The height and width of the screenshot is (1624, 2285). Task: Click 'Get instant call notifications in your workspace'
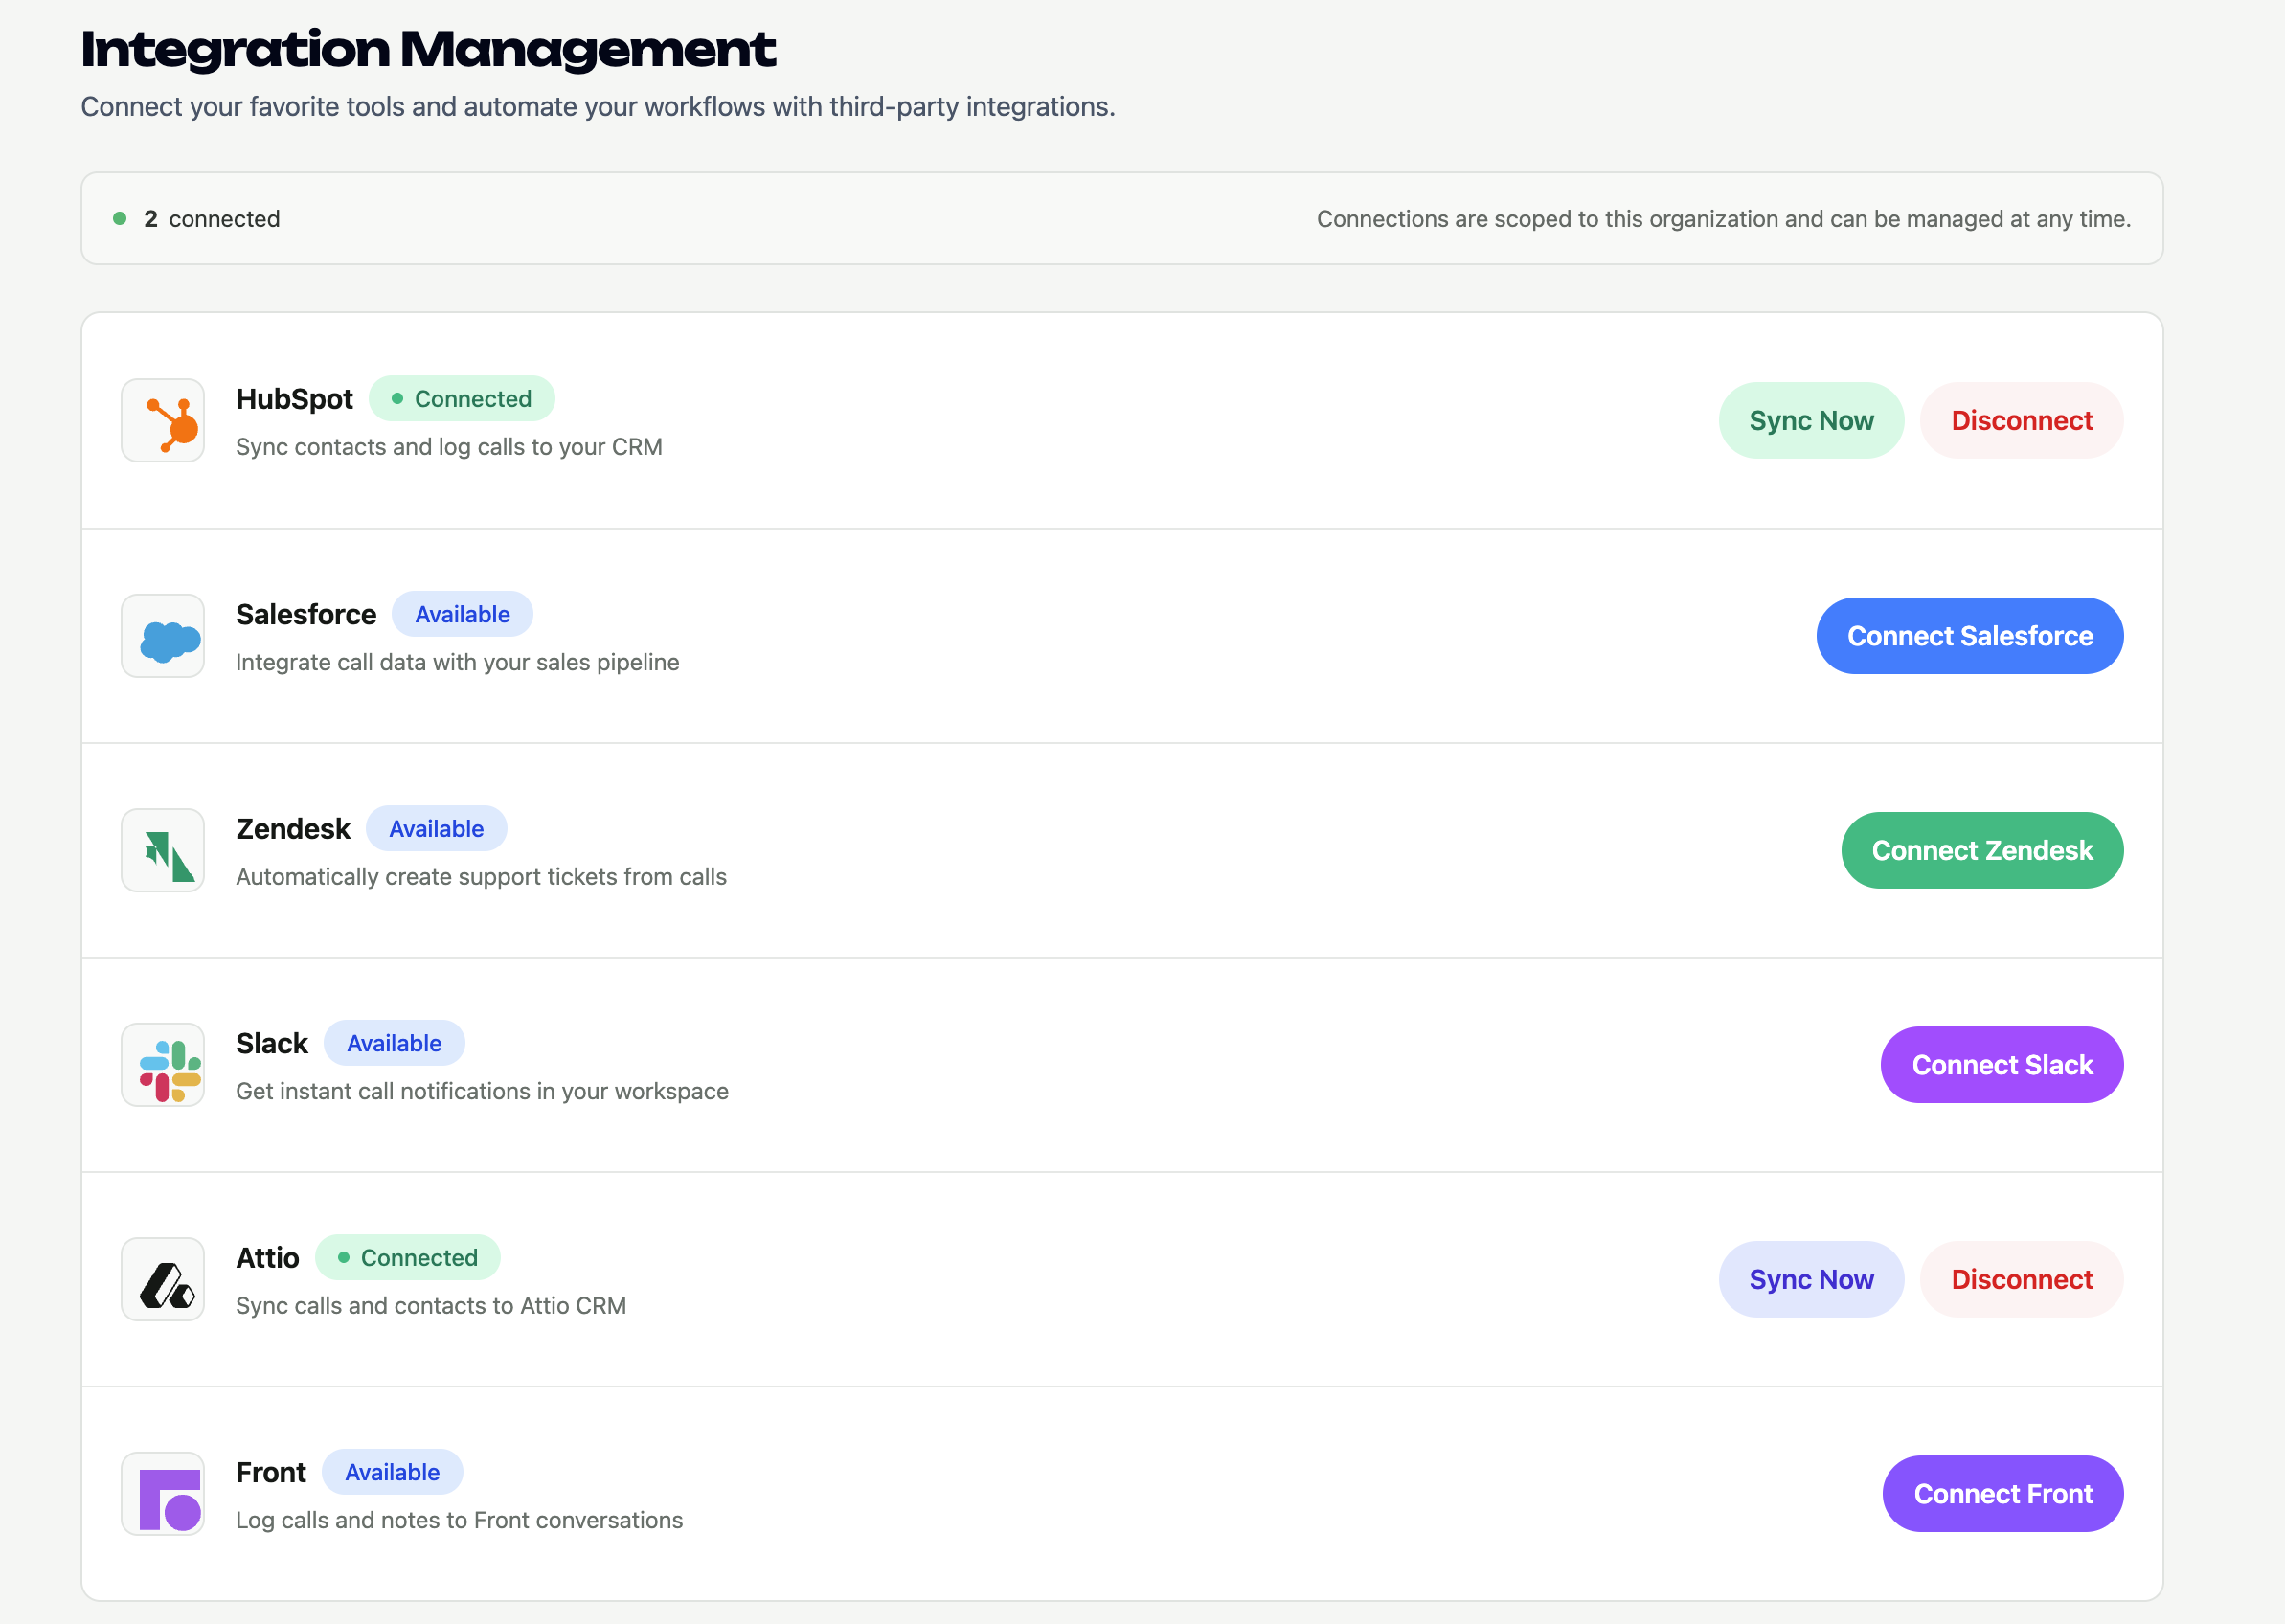[482, 1091]
